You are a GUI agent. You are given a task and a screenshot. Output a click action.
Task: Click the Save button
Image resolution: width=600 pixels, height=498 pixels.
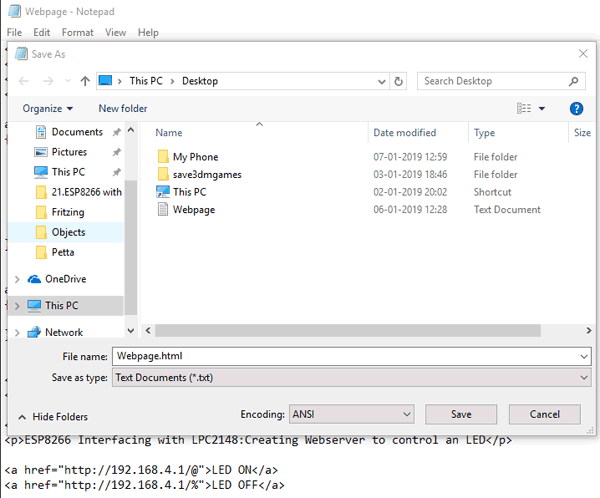tap(461, 414)
